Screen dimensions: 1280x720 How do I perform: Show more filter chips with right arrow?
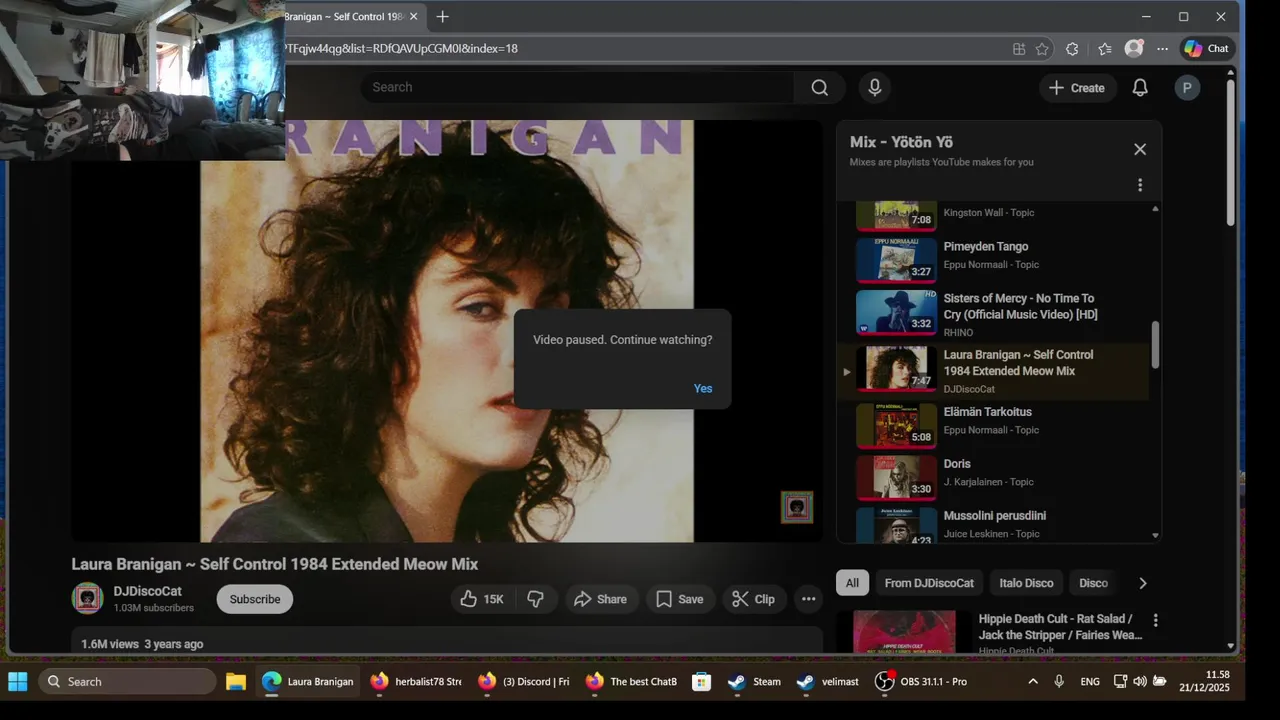pos(1143,583)
